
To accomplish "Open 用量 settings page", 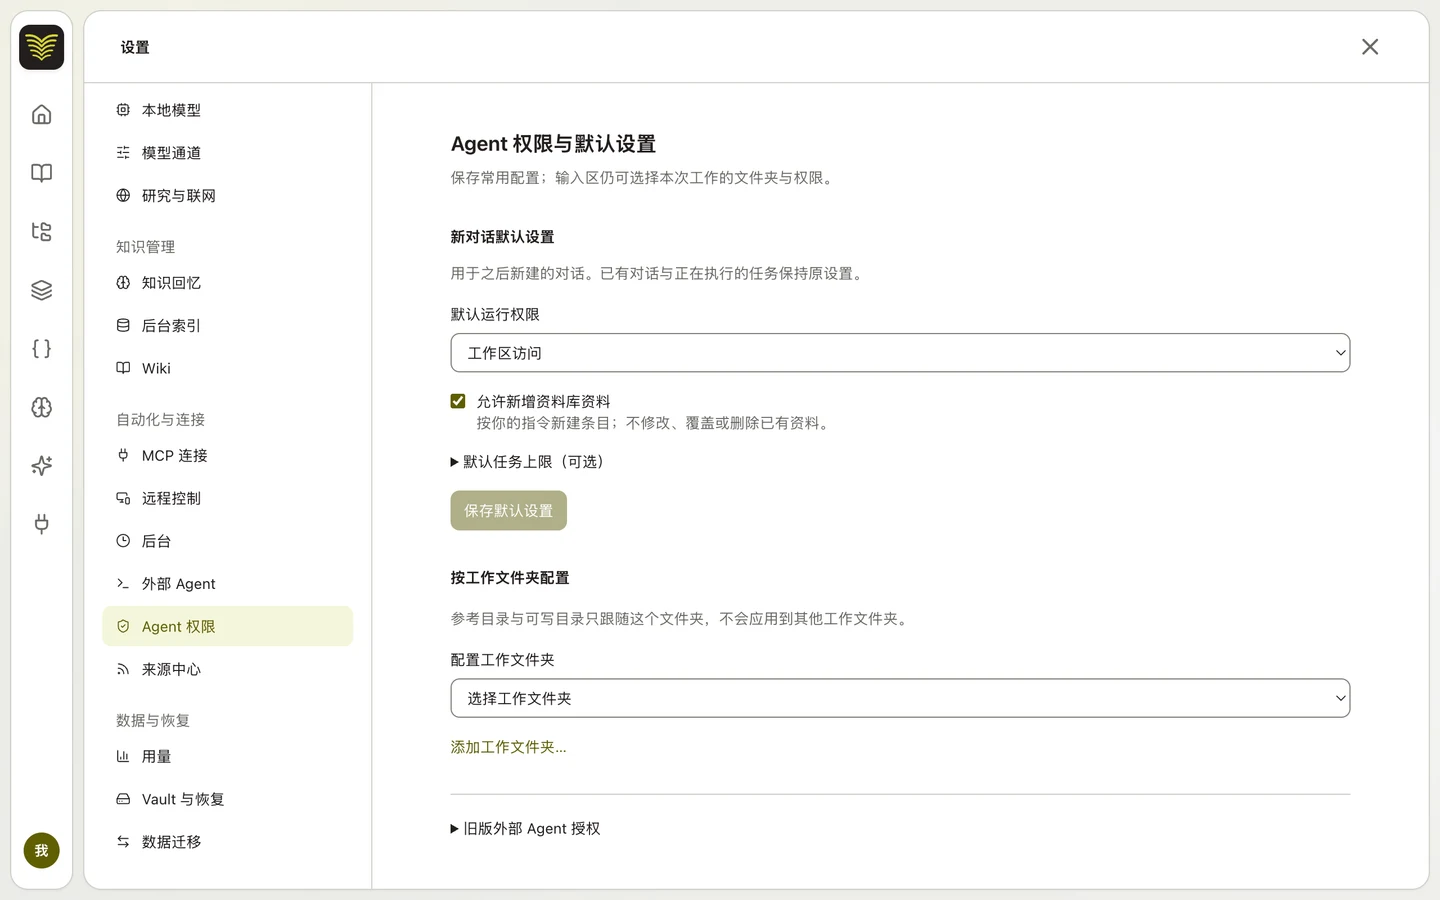I will point(228,757).
